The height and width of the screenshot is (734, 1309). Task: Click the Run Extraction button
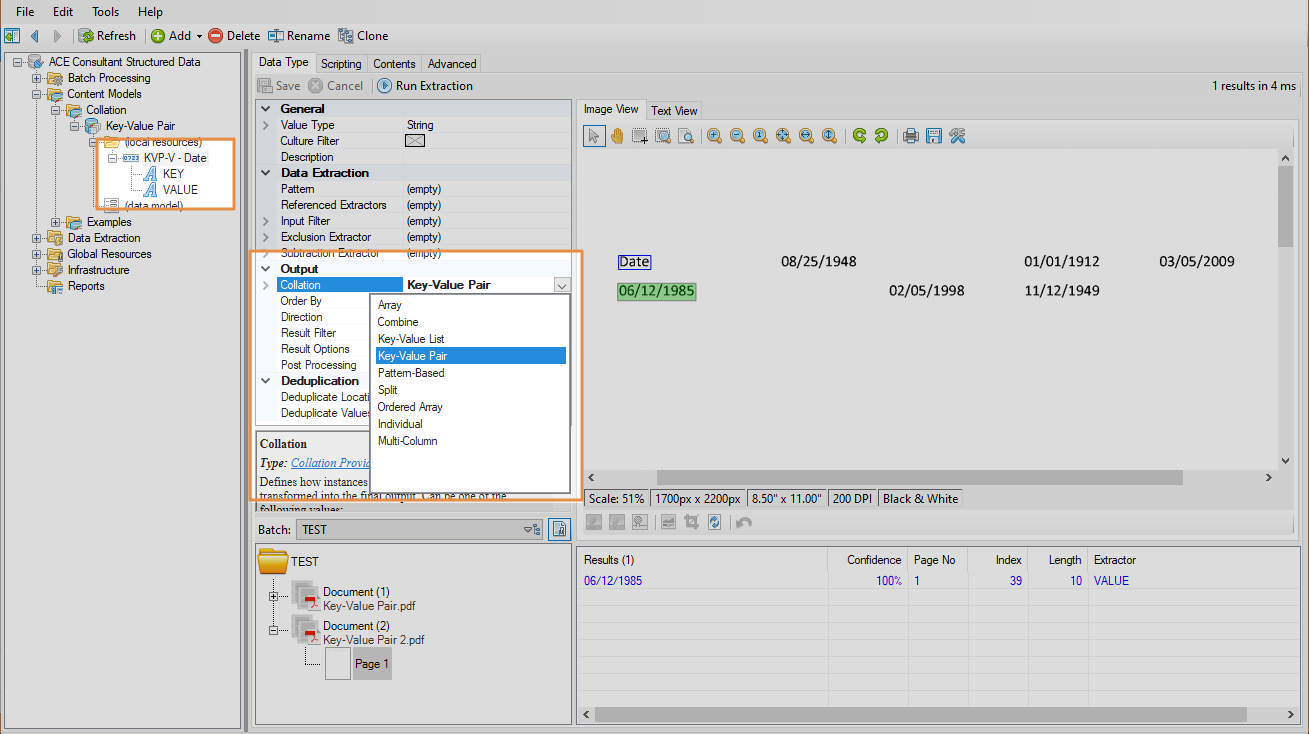pos(424,86)
